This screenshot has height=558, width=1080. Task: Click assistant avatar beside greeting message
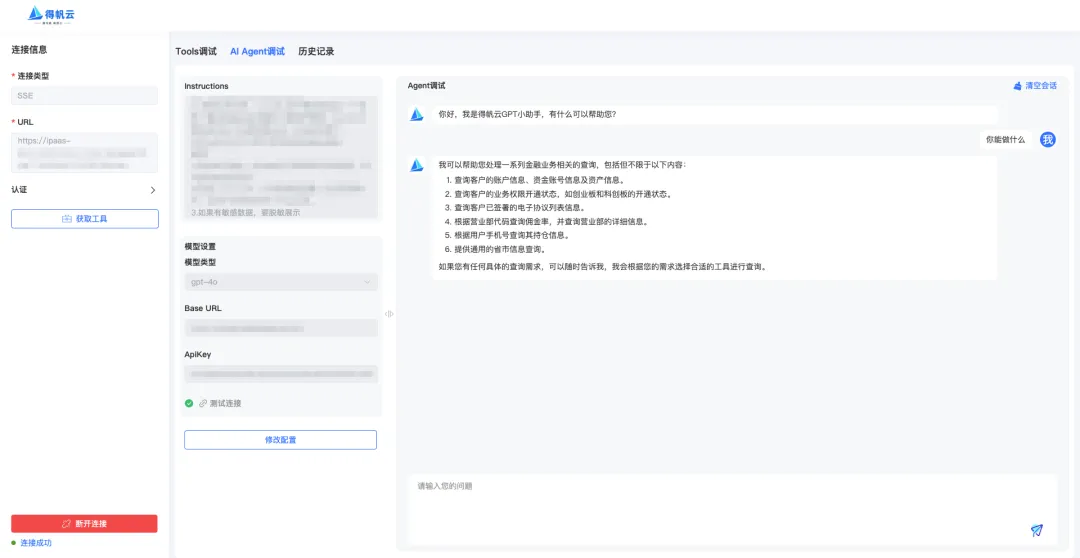pyautogui.click(x=417, y=114)
